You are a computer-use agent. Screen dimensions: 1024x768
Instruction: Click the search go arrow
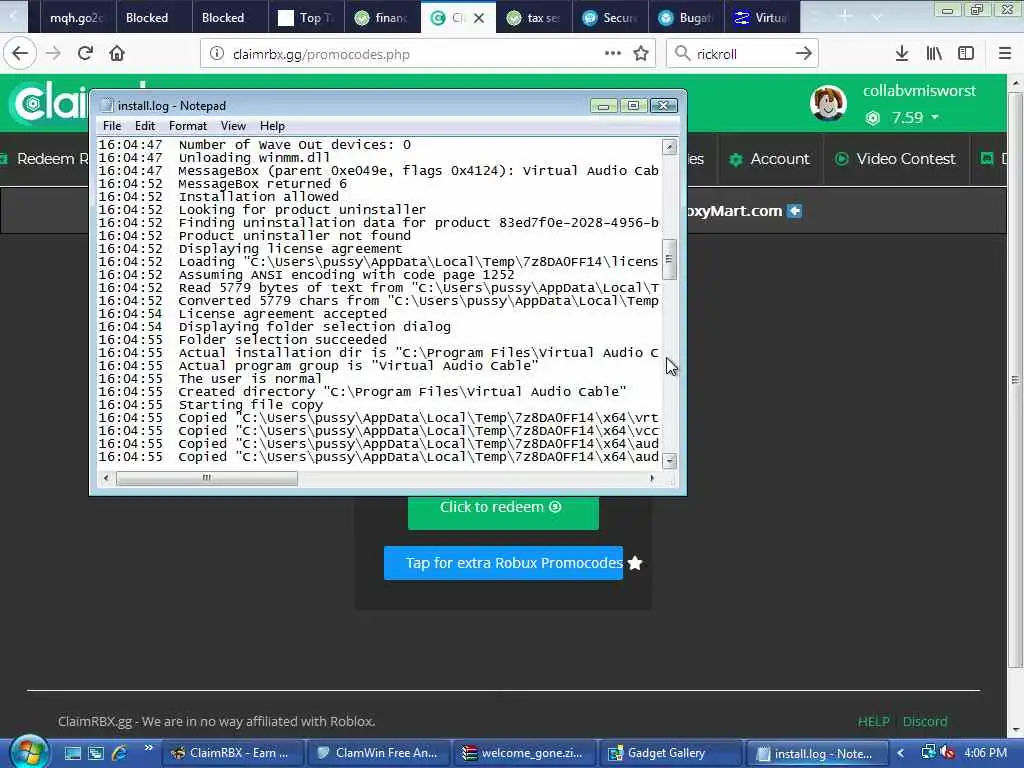click(803, 54)
